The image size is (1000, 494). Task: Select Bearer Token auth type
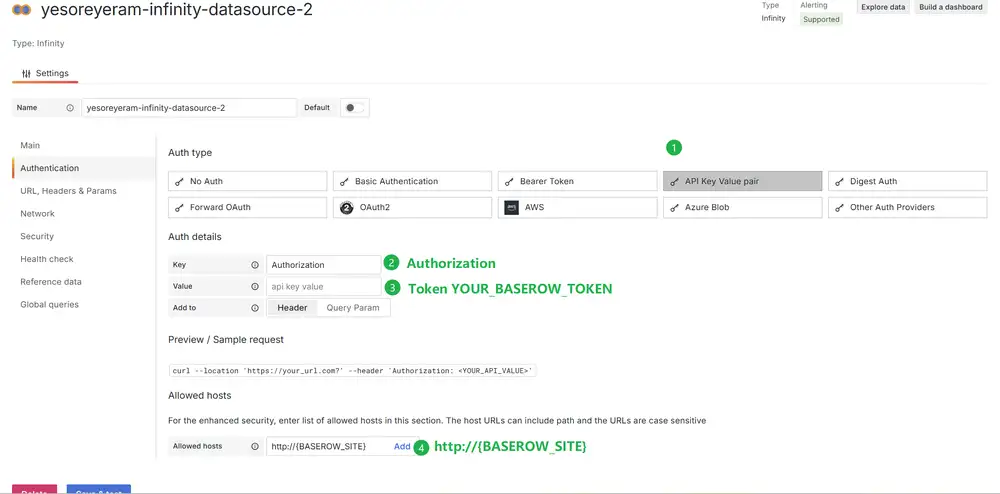577,181
